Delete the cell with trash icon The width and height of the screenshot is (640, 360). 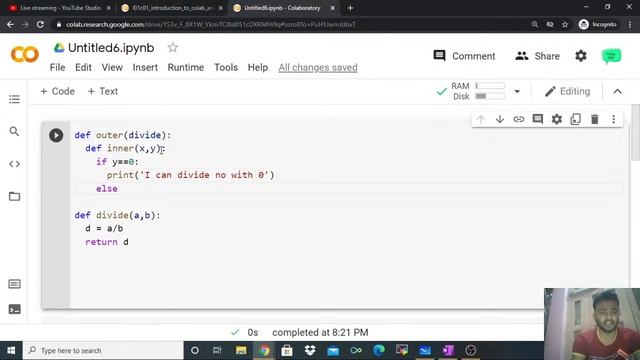click(x=595, y=119)
